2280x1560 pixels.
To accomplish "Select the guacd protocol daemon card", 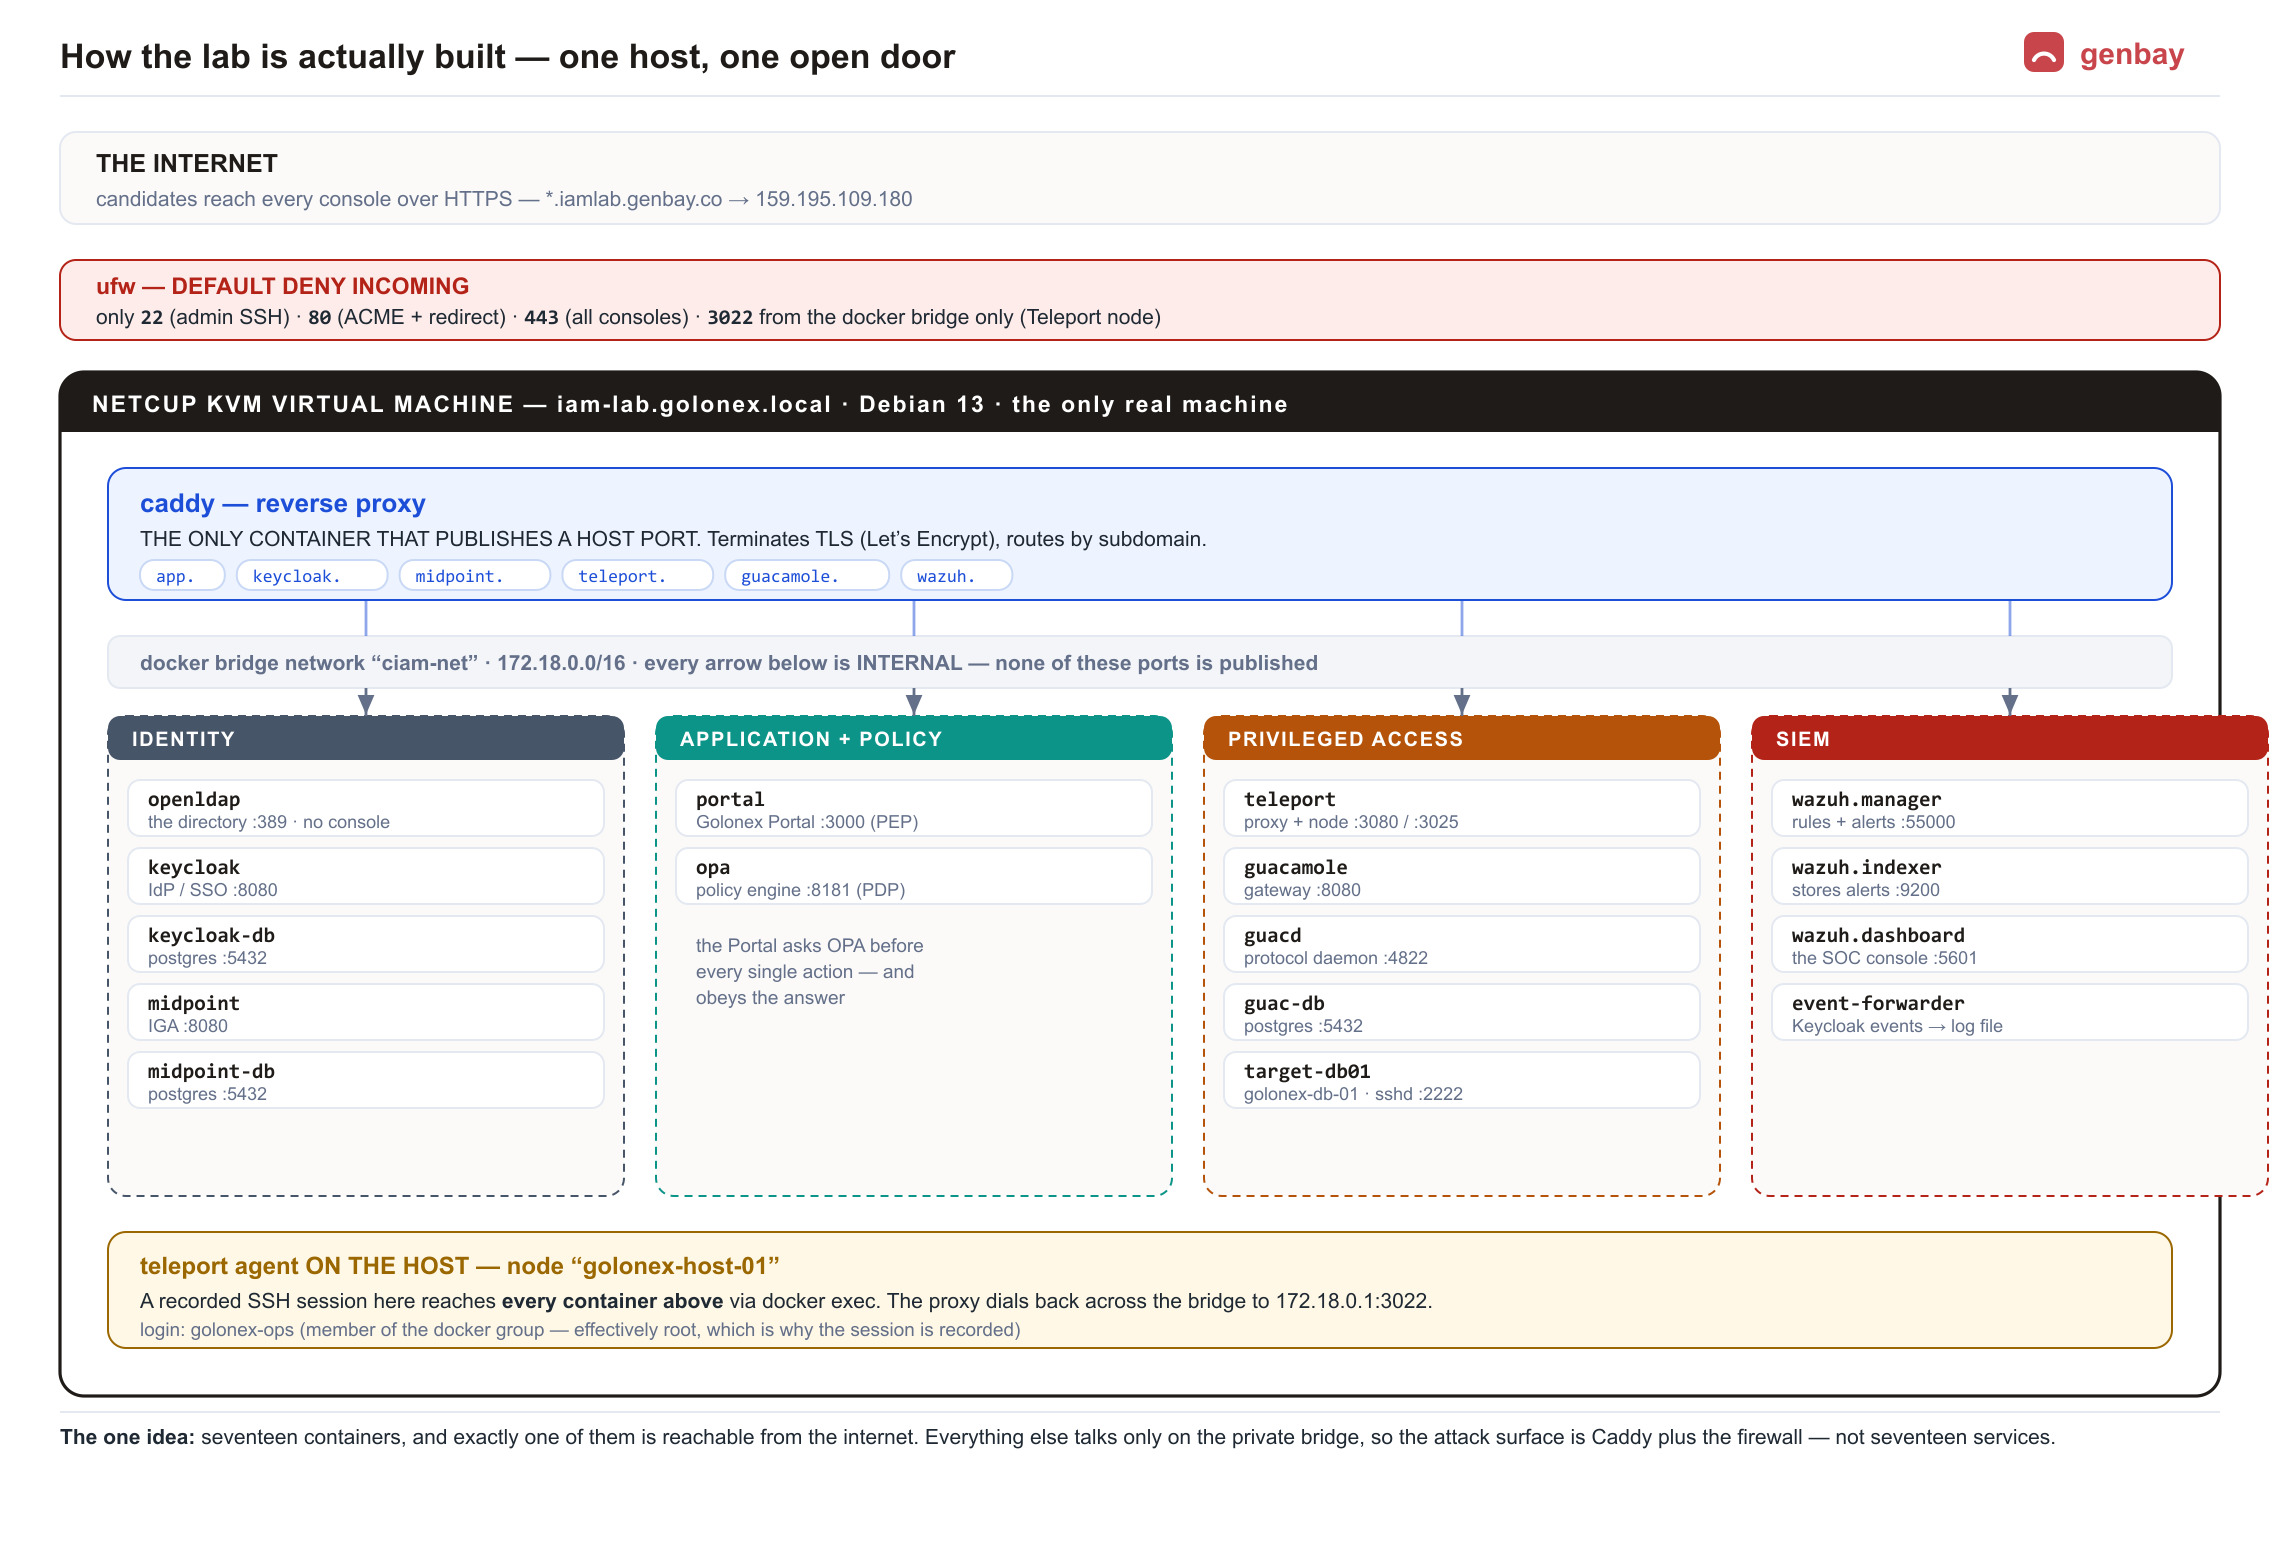I will point(1462,945).
